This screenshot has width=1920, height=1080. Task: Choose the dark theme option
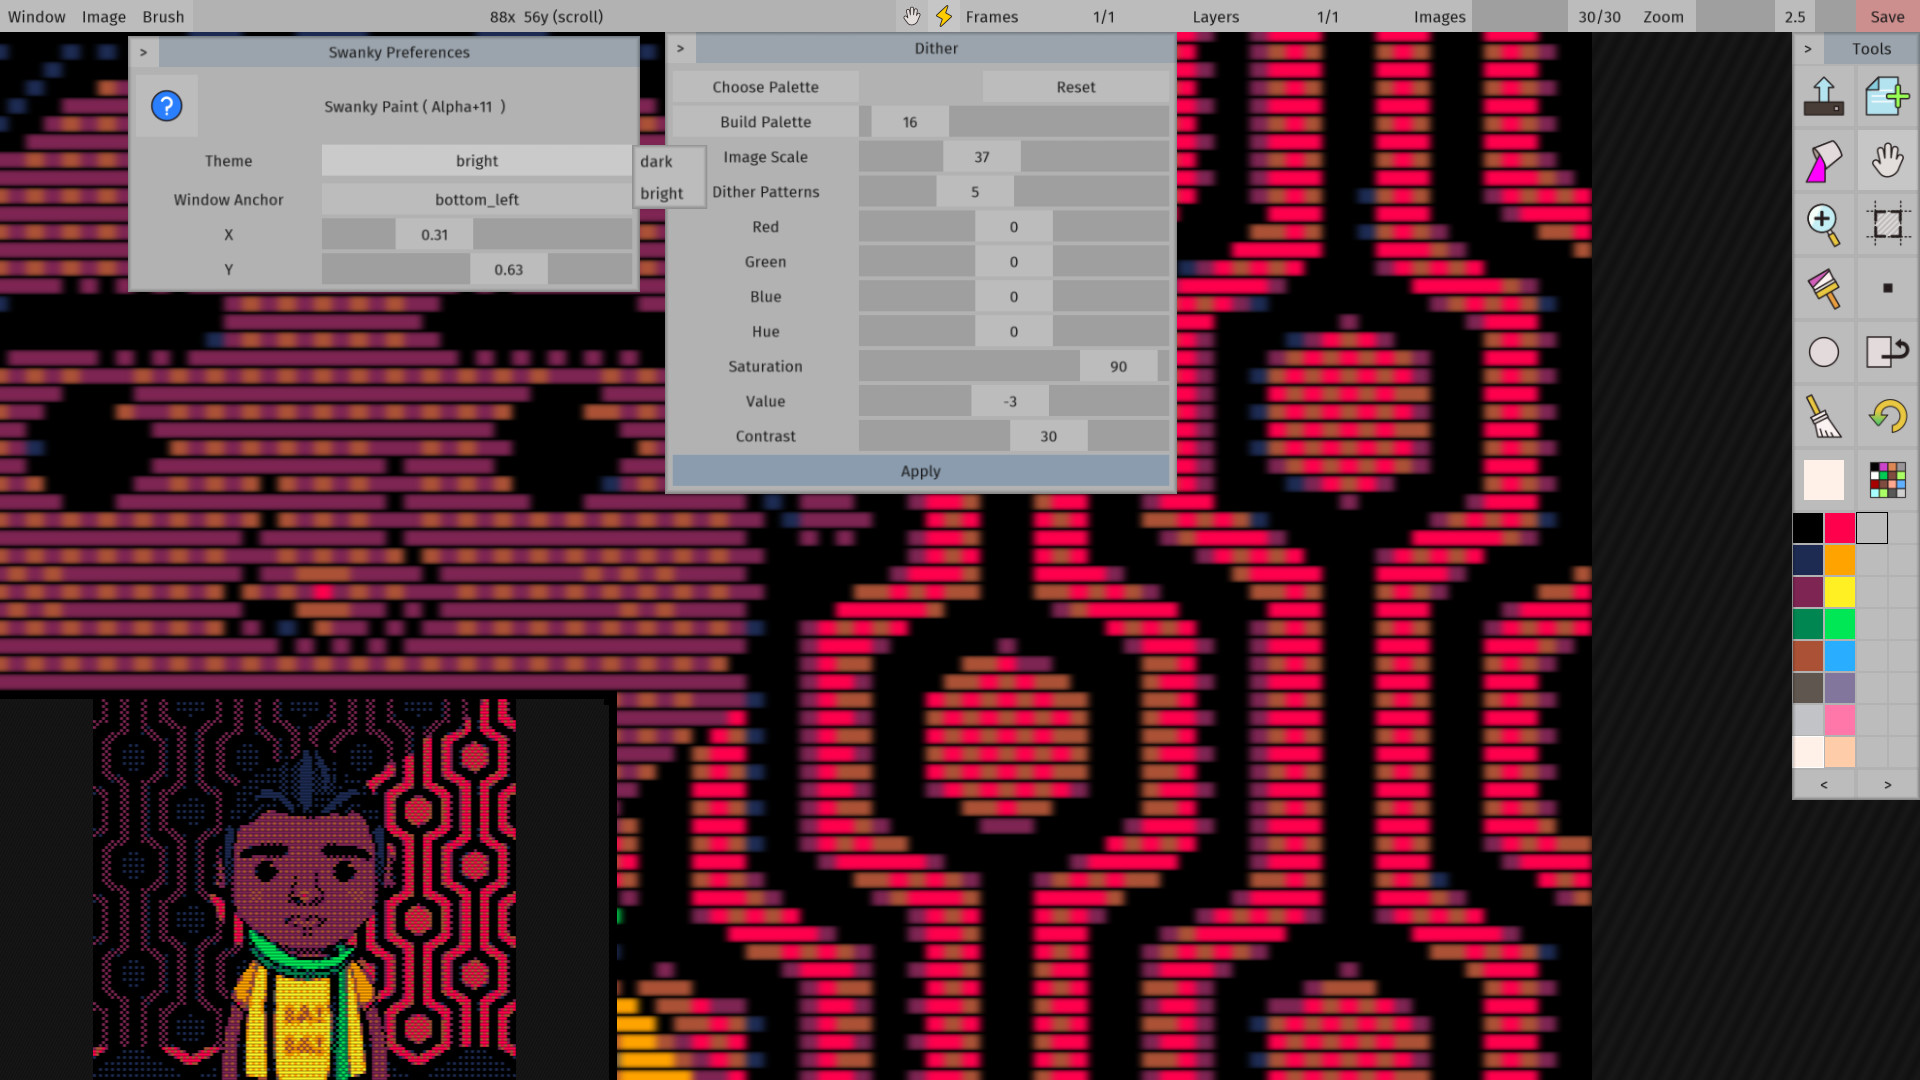coord(657,161)
